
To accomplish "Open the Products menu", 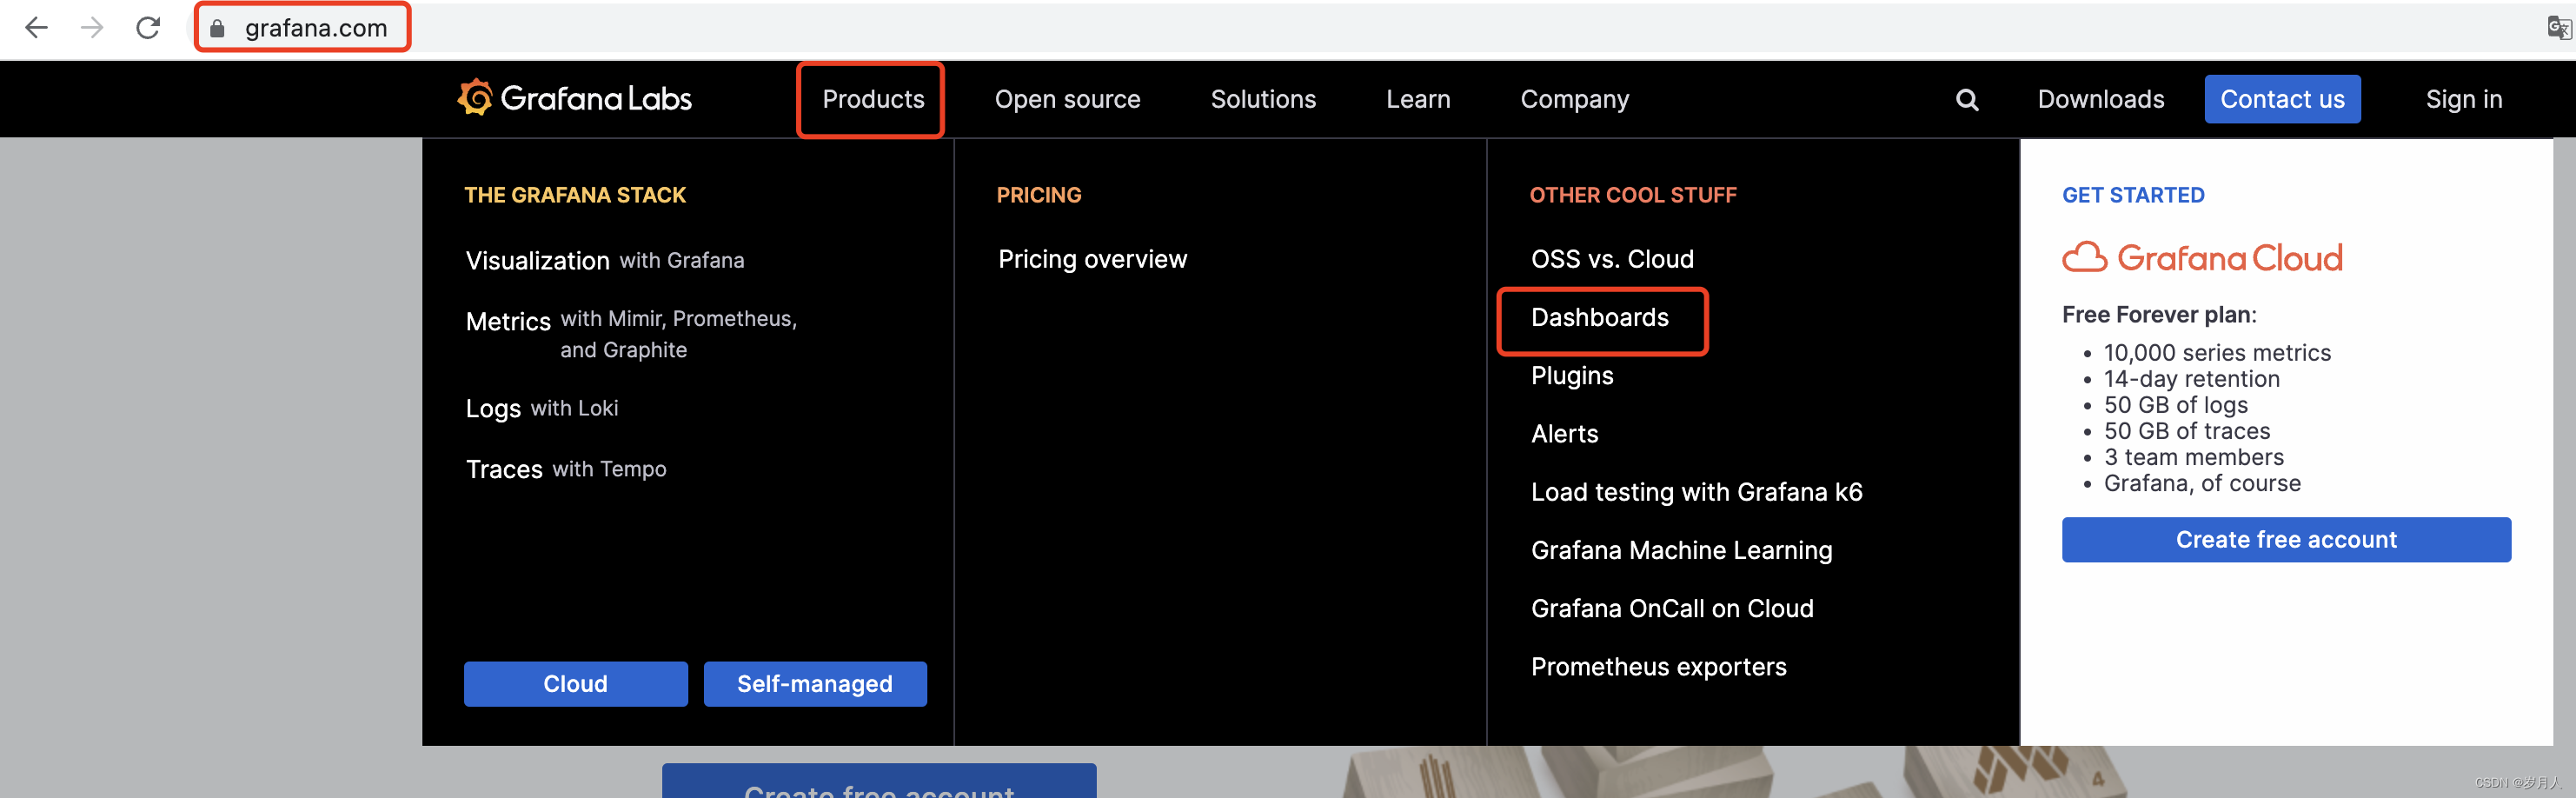I will [873, 99].
